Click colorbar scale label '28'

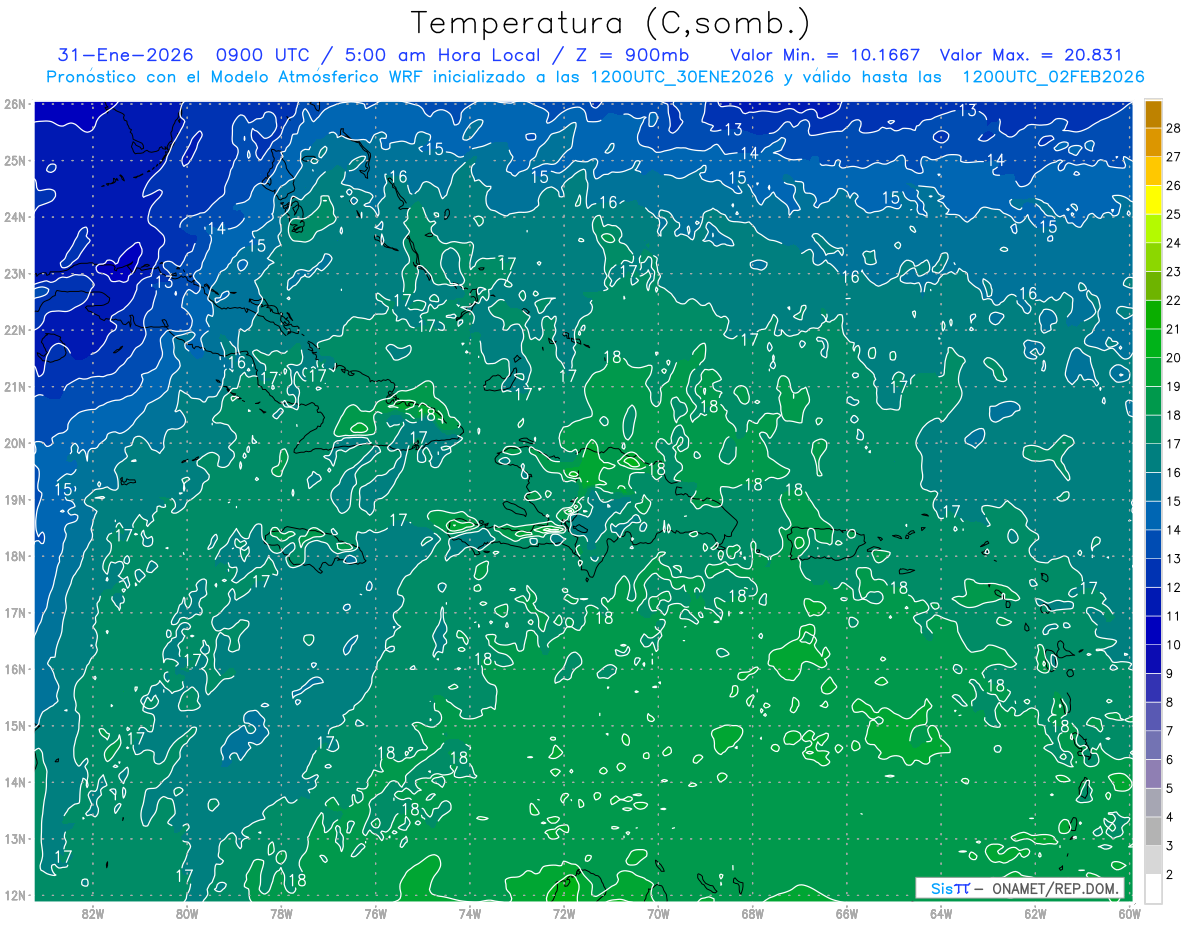pos(1174,128)
